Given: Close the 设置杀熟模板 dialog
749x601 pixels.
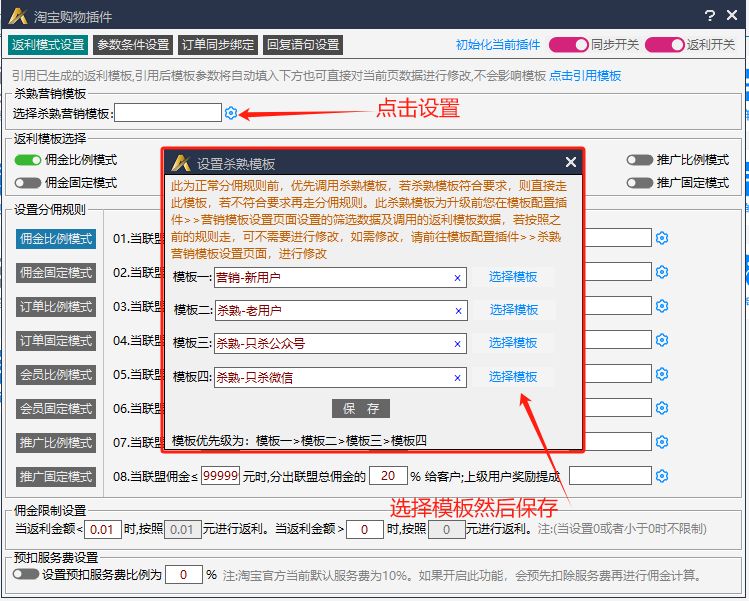Looking at the screenshot, I should (570, 162).
